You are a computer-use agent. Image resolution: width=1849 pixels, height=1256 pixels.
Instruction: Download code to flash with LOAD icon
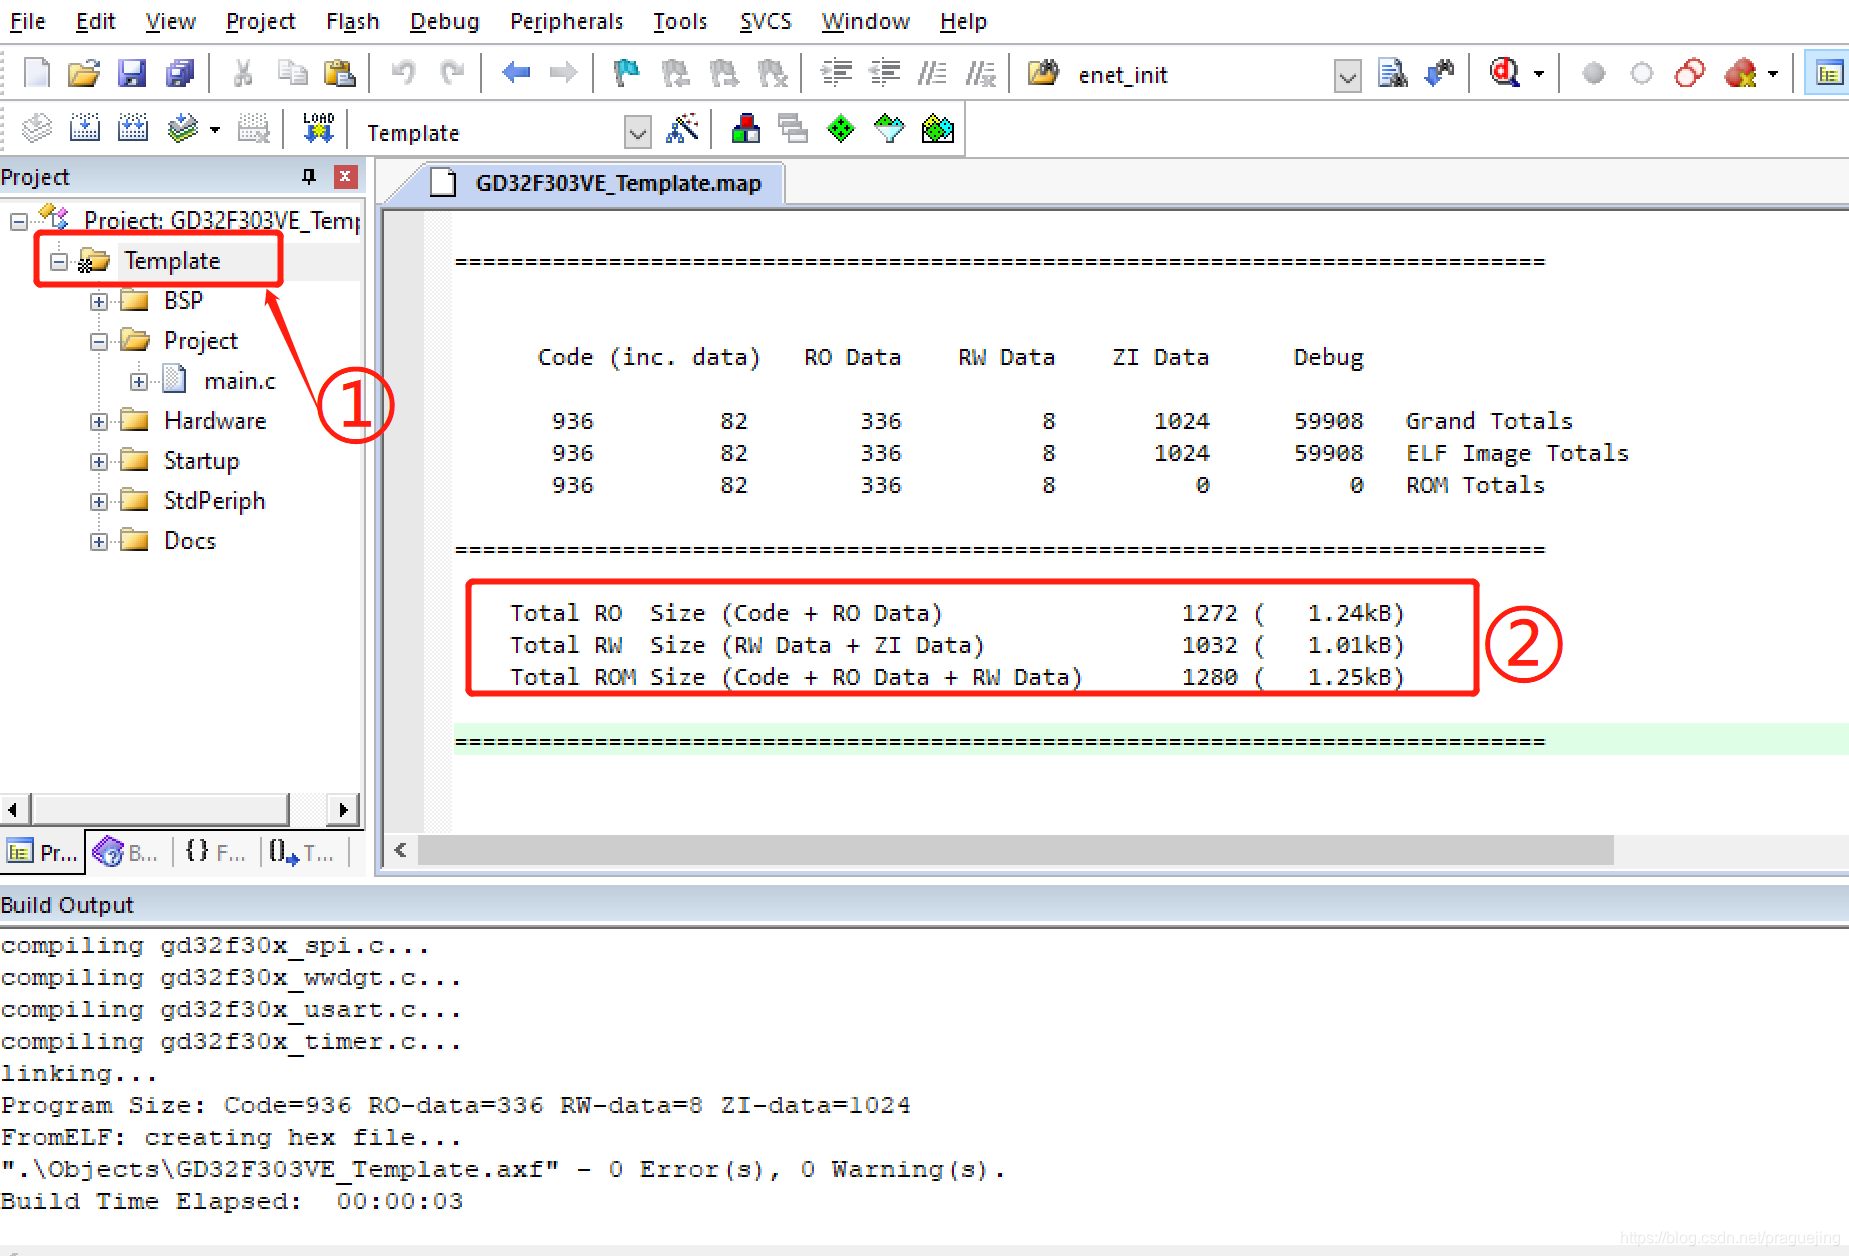click(x=318, y=129)
